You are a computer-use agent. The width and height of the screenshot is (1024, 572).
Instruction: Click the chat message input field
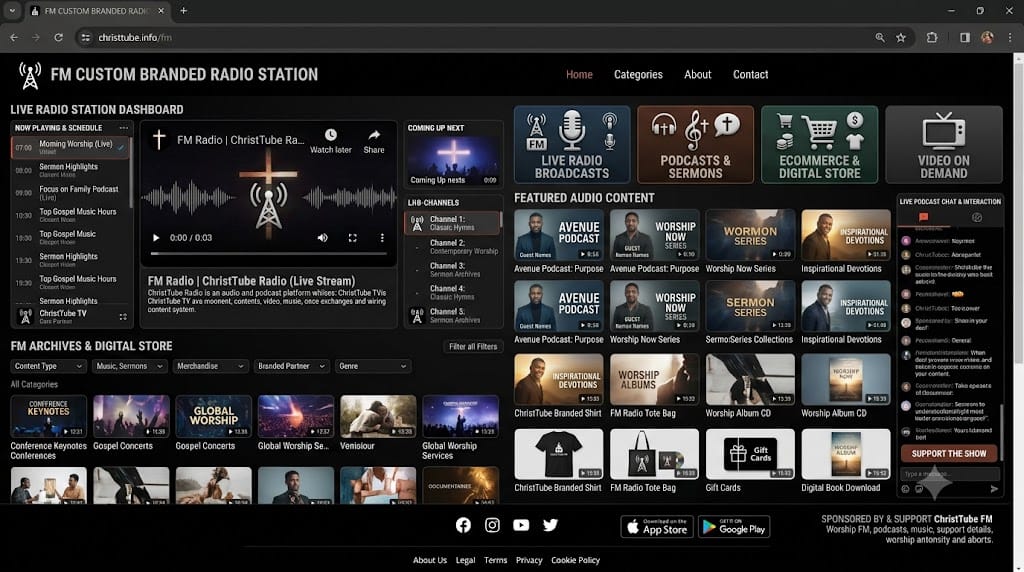point(949,474)
